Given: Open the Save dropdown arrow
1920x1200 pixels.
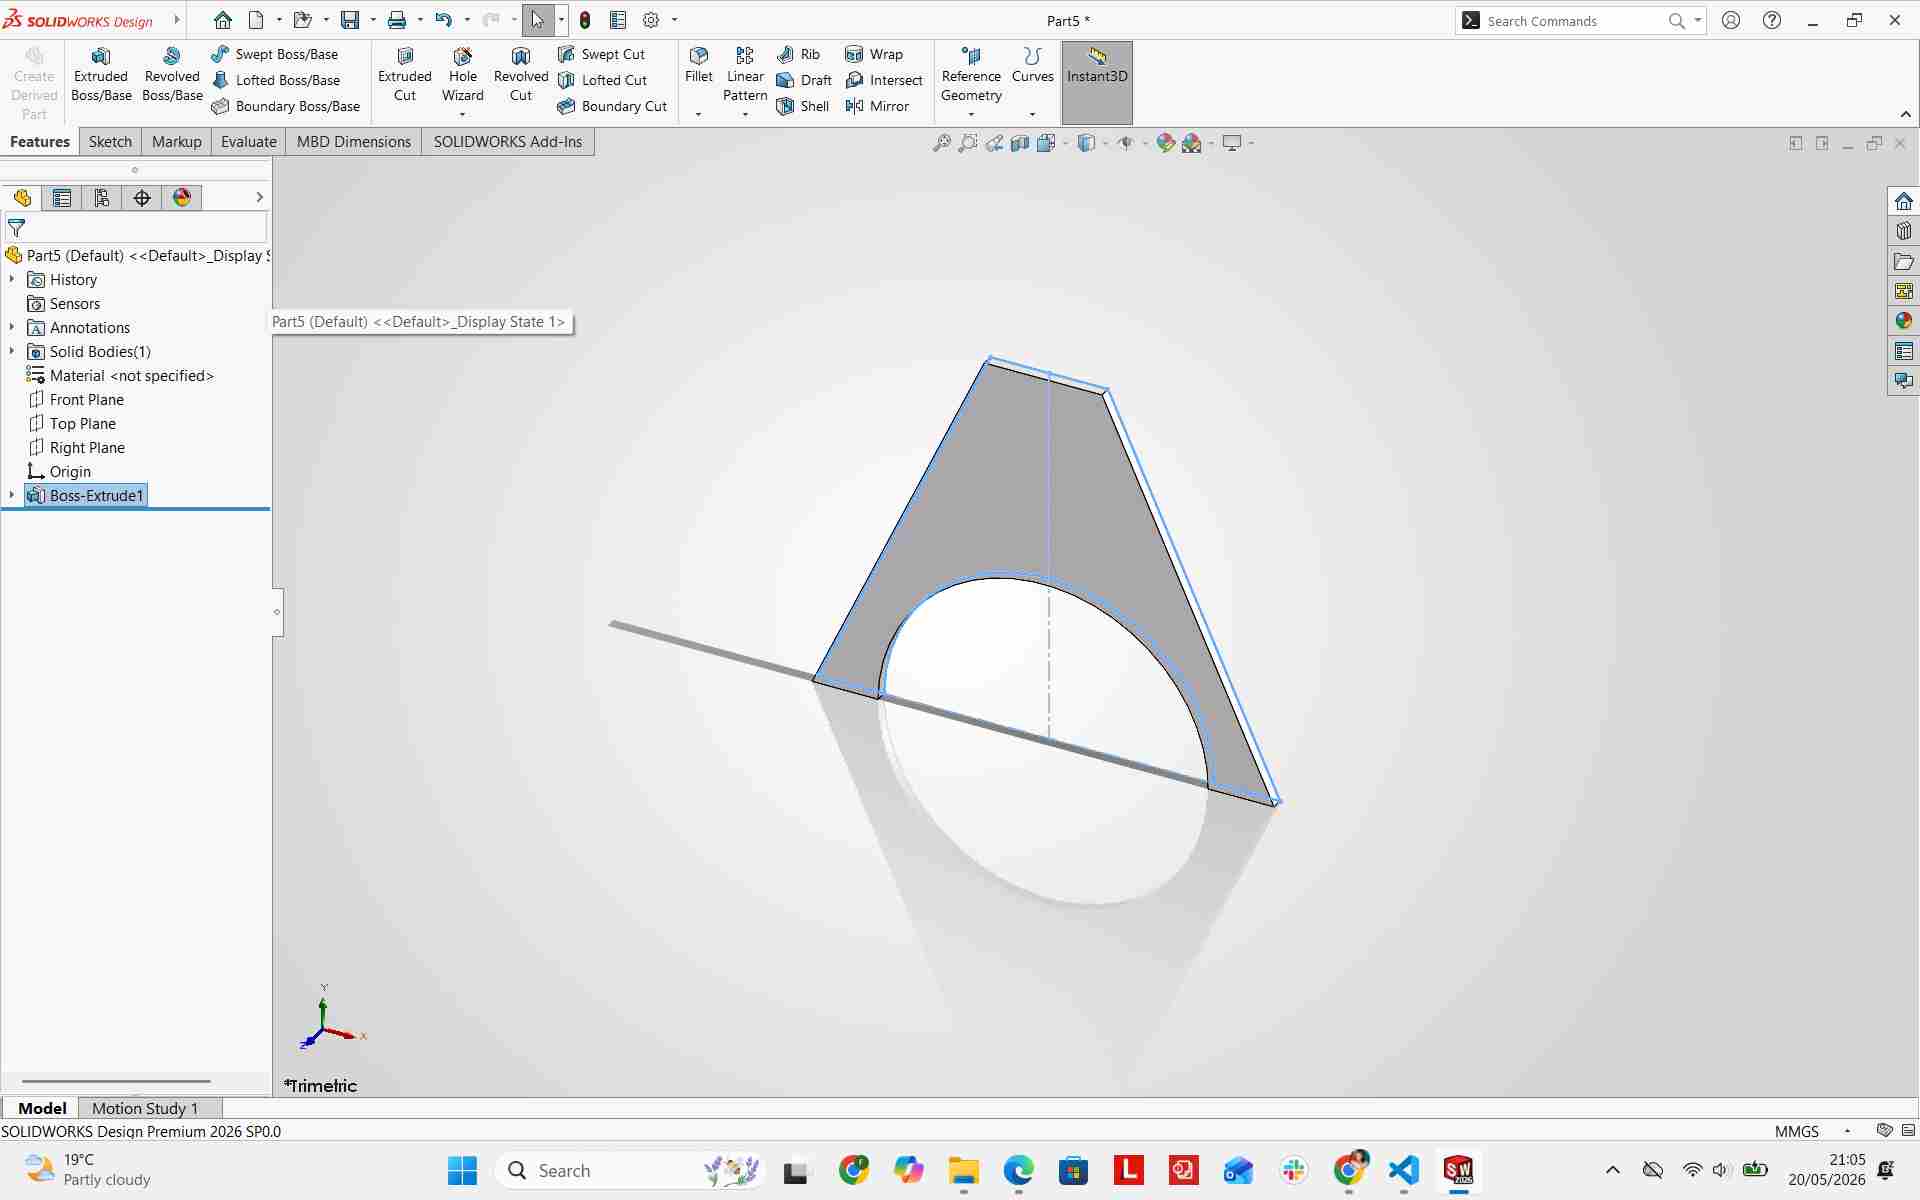Looking at the screenshot, I should (x=373, y=20).
